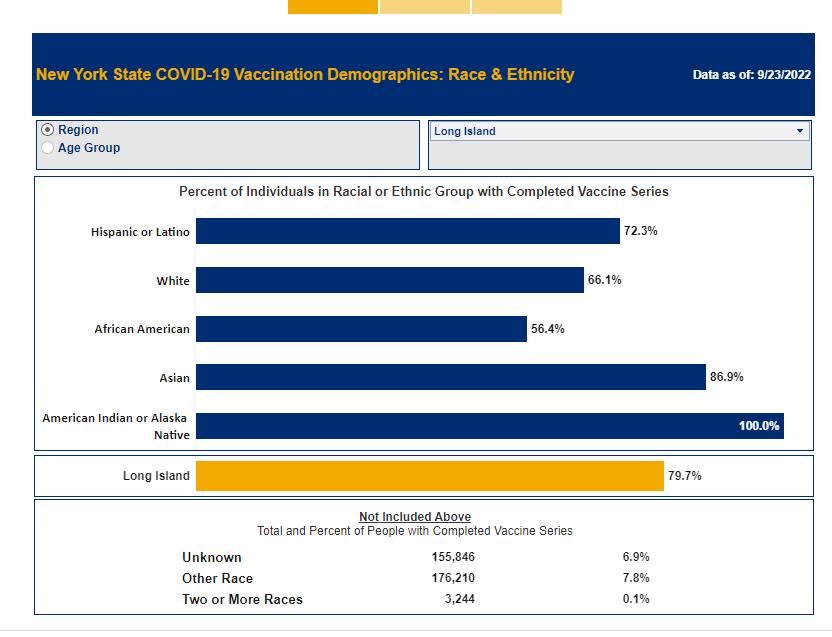Click the Data as of 9/23/2022 text

[751, 74]
